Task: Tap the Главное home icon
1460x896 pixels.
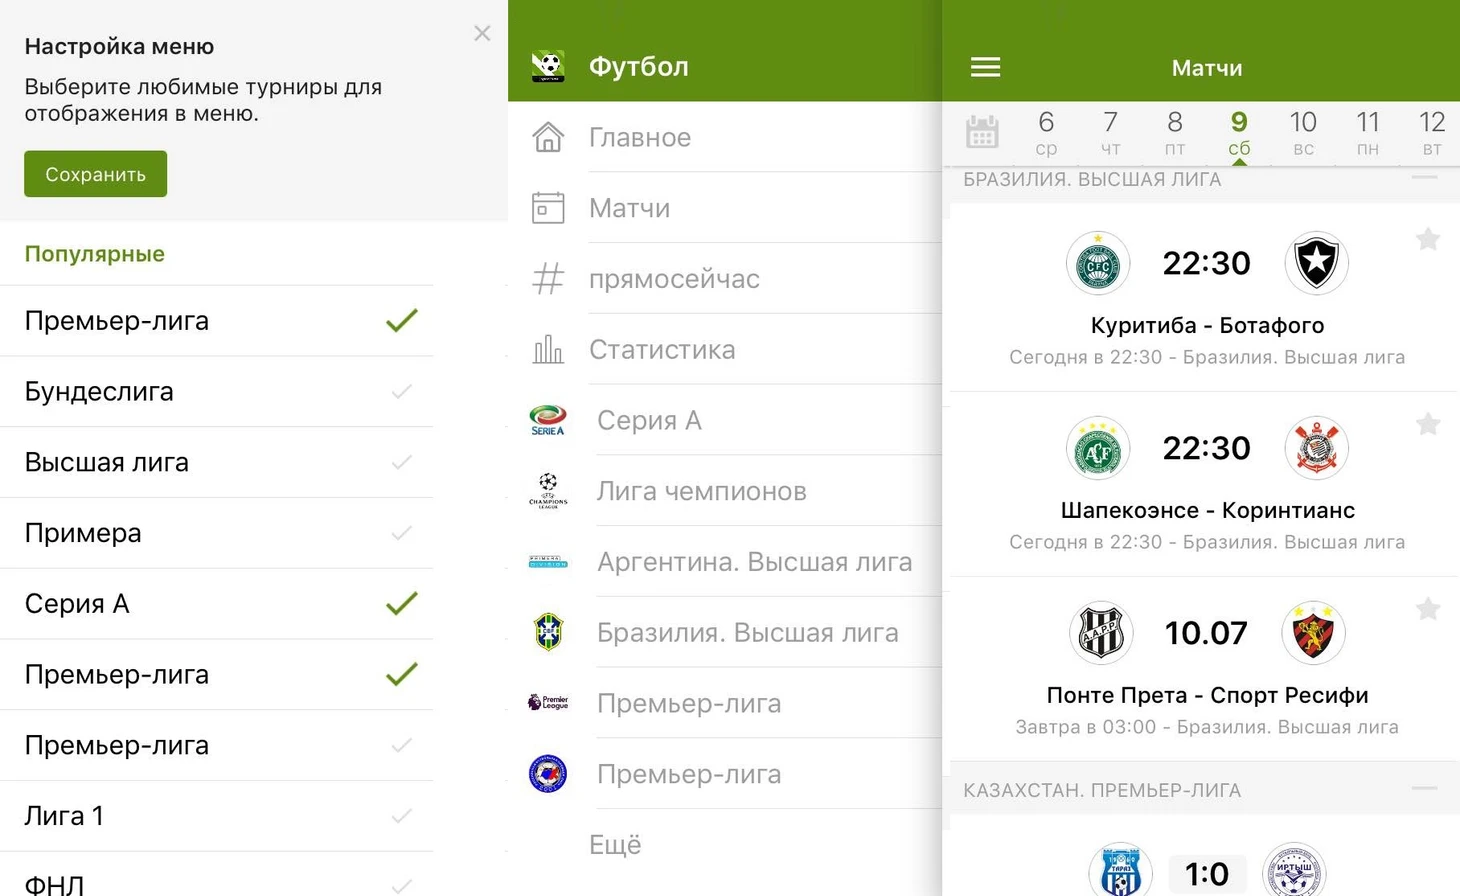Action: tap(548, 137)
